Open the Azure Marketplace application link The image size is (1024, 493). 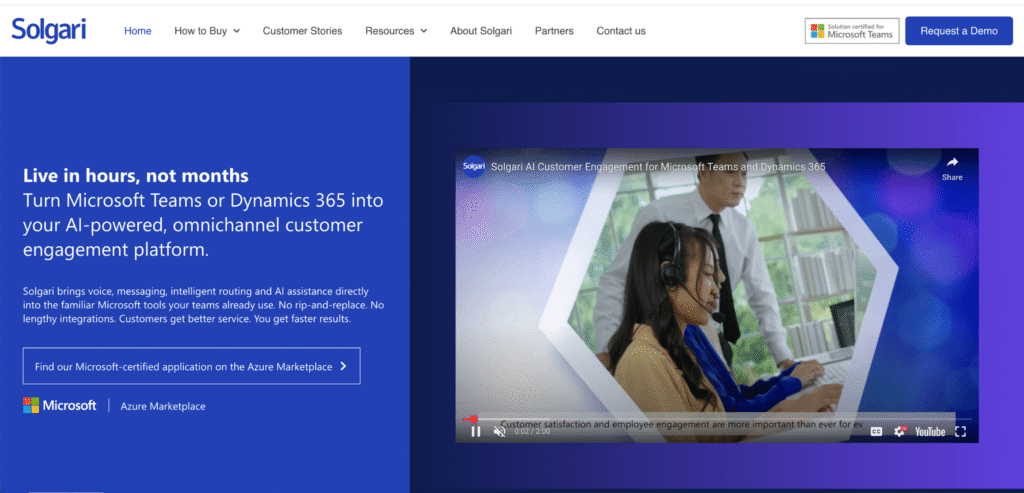pyautogui.click(x=191, y=366)
